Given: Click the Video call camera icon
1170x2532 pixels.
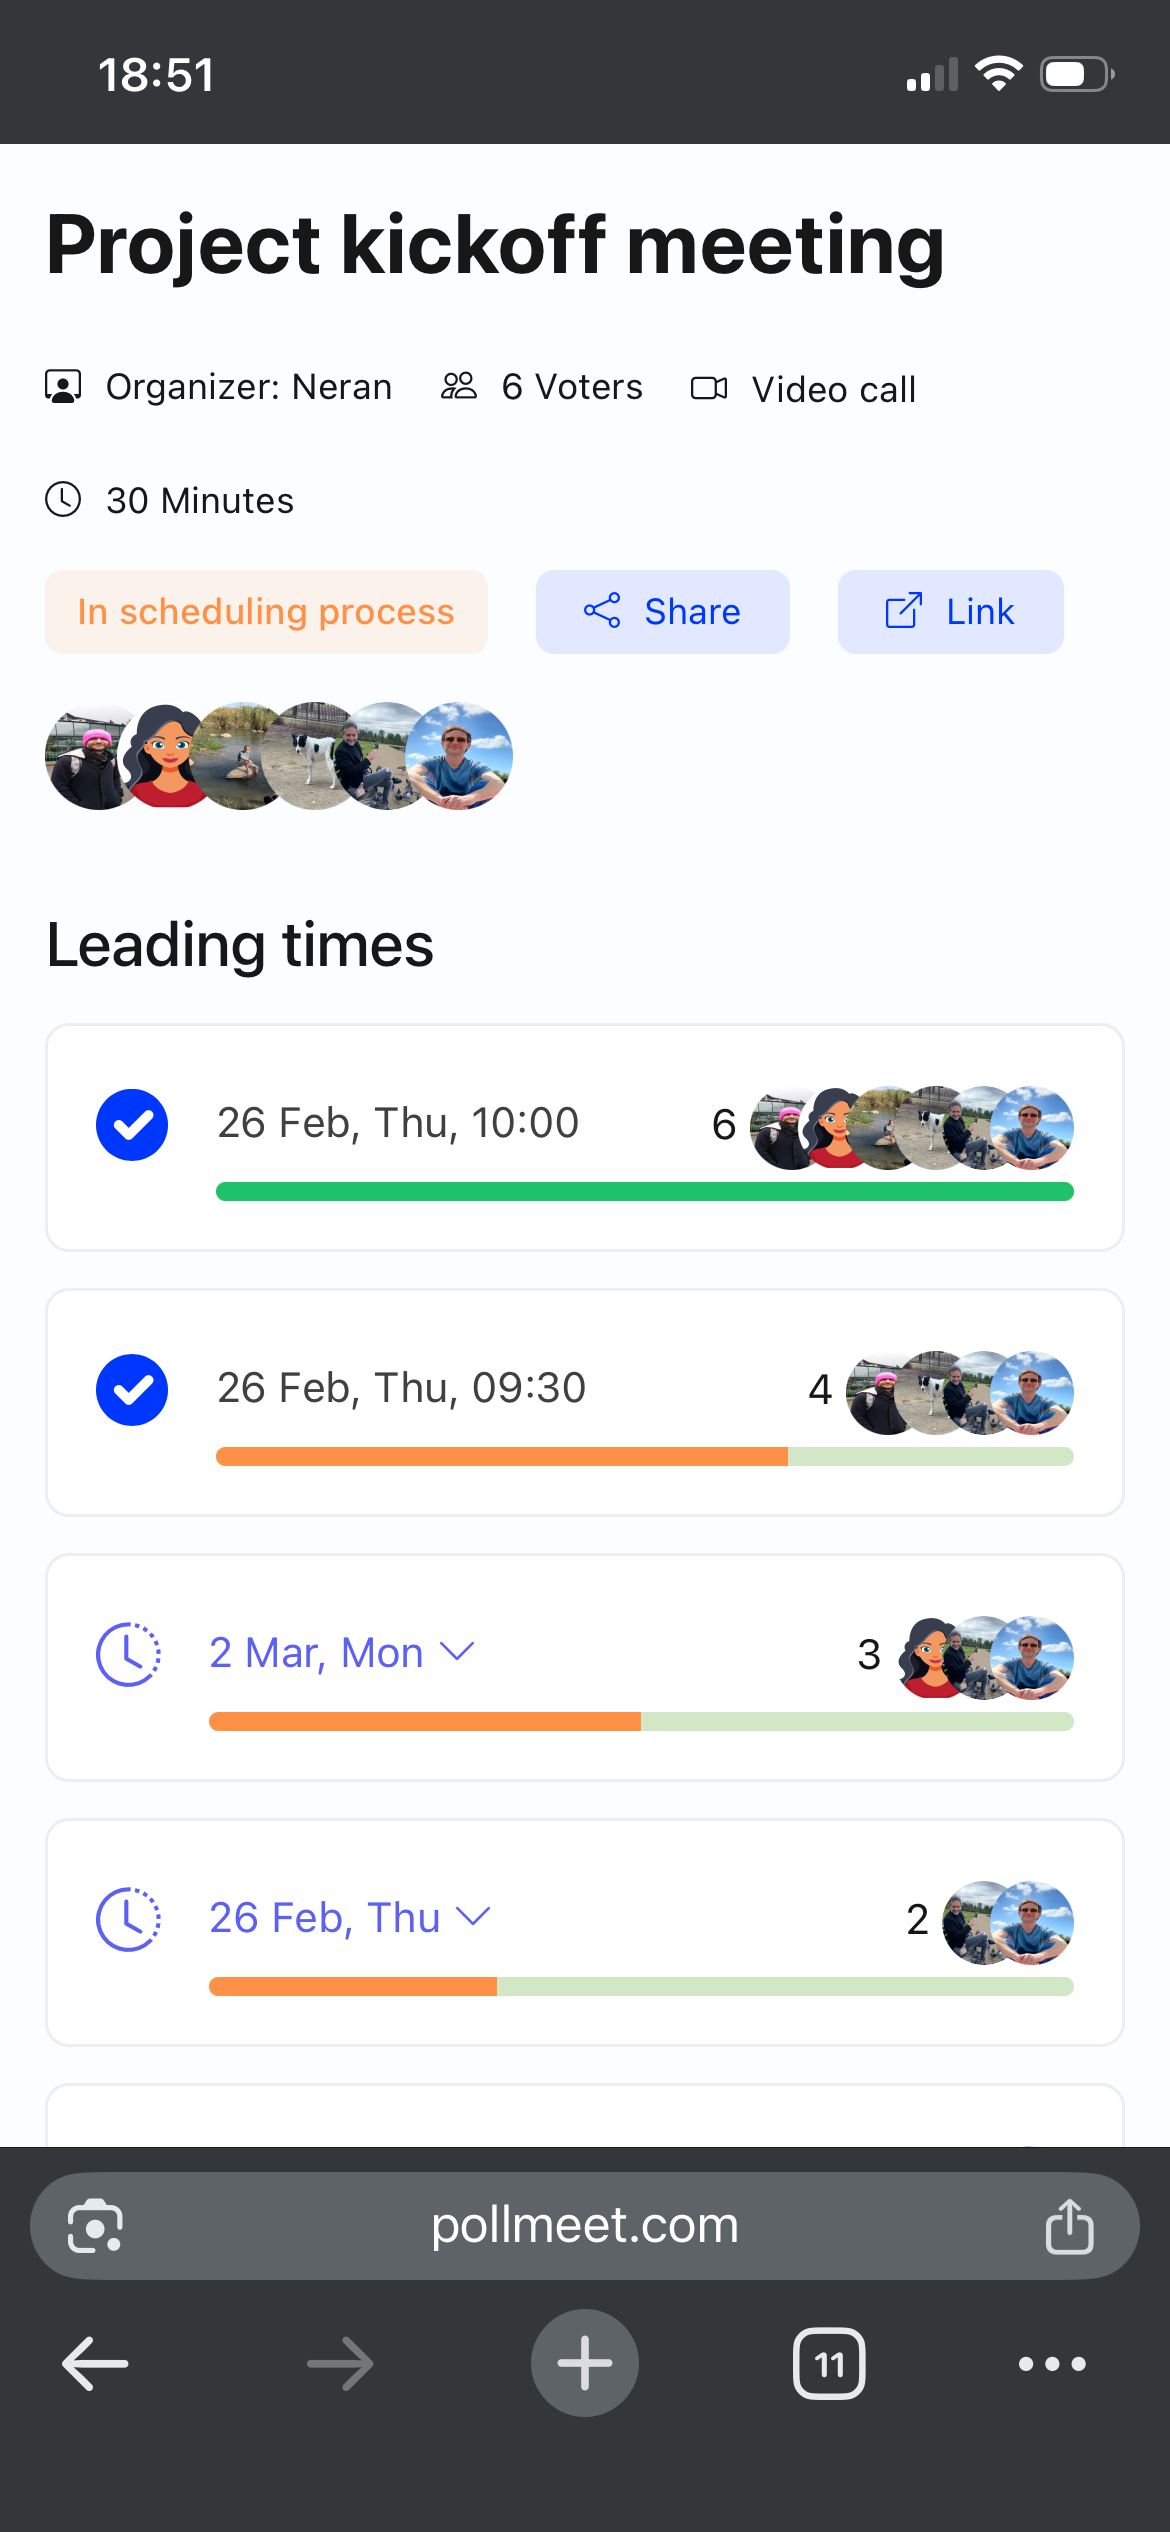Looking at the screenshot, I should tap(711, 388).
